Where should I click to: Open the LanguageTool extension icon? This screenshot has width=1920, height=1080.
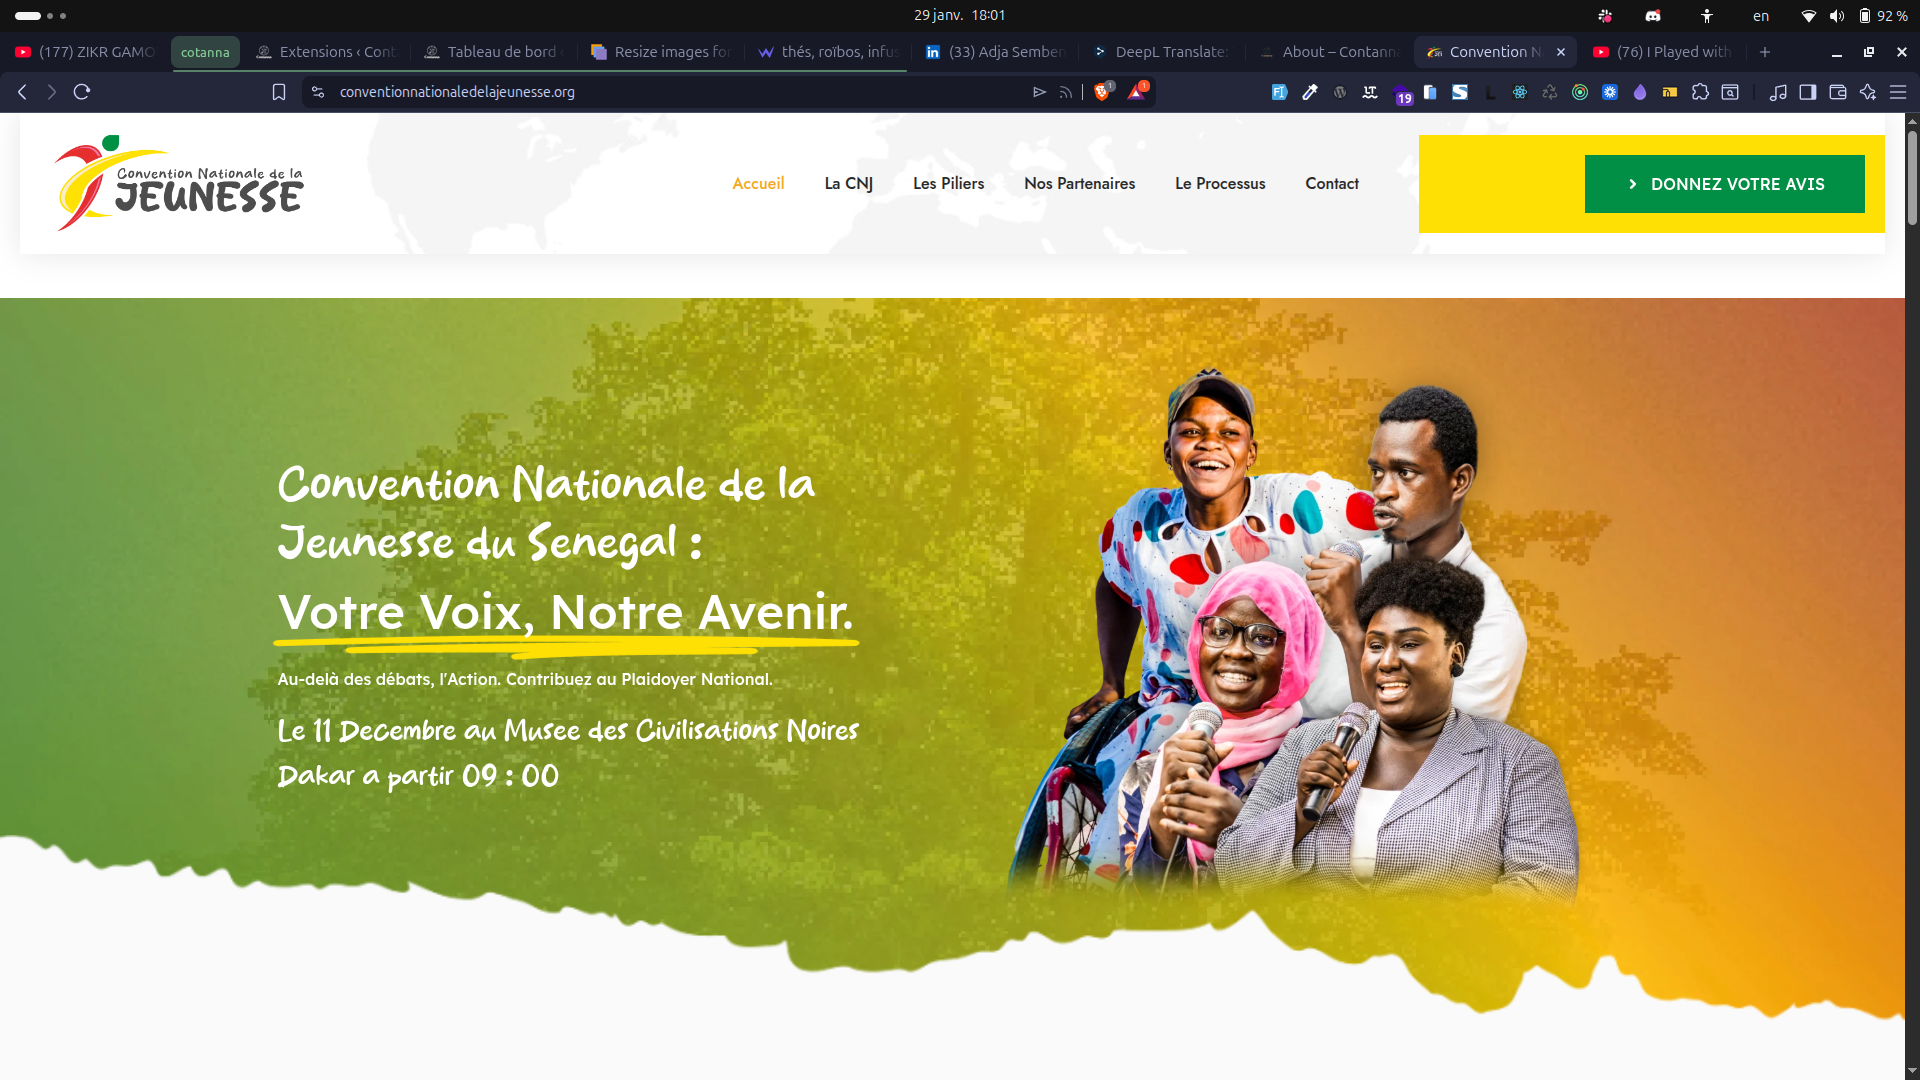tap(1370, 92)
